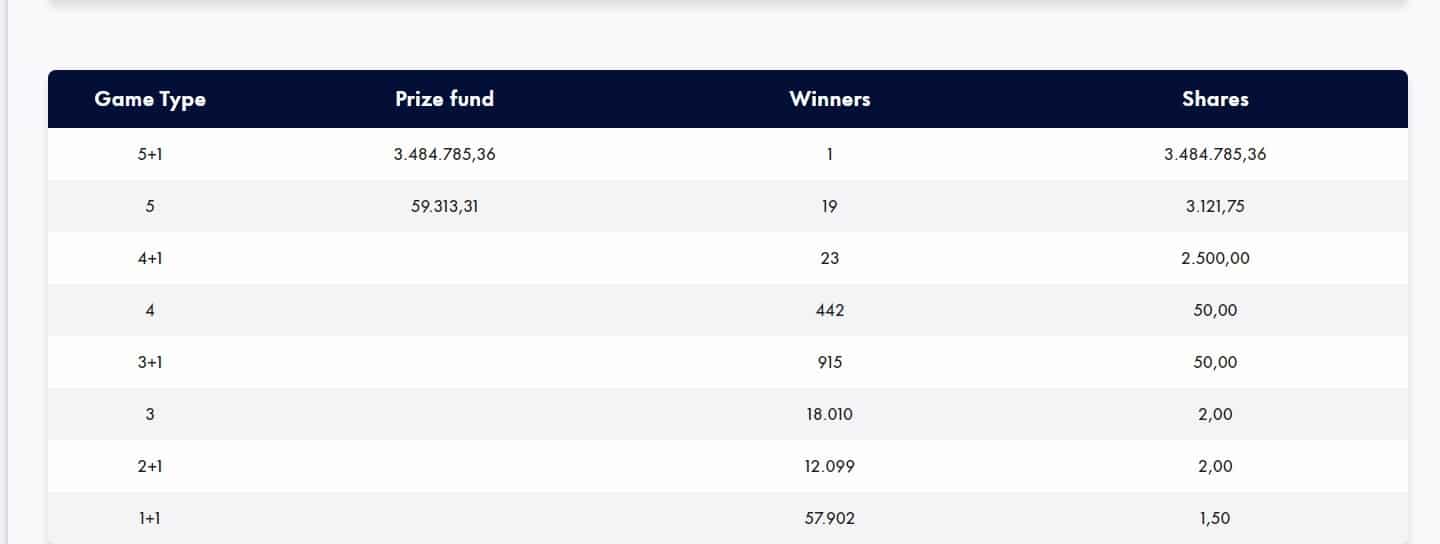Select the 2+1 game type cell
The height and width of the screenshot is (544, 1440).
pos(150,466)
